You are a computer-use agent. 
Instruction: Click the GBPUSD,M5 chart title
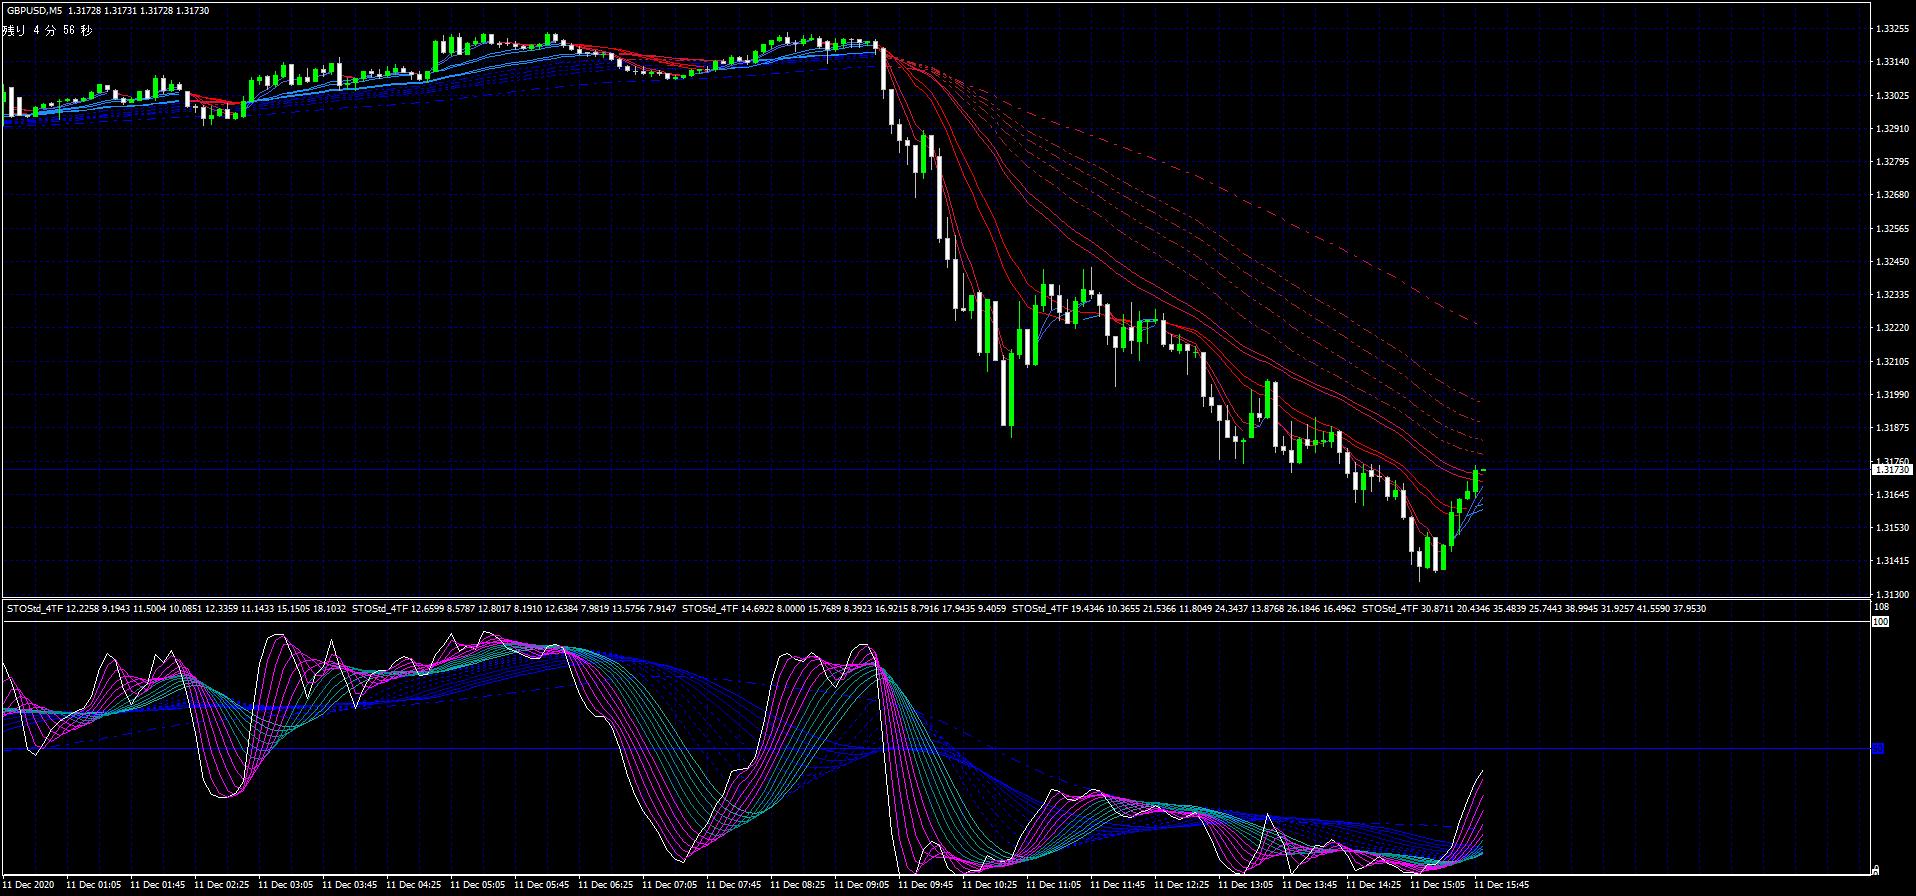[x=34, y=10]
